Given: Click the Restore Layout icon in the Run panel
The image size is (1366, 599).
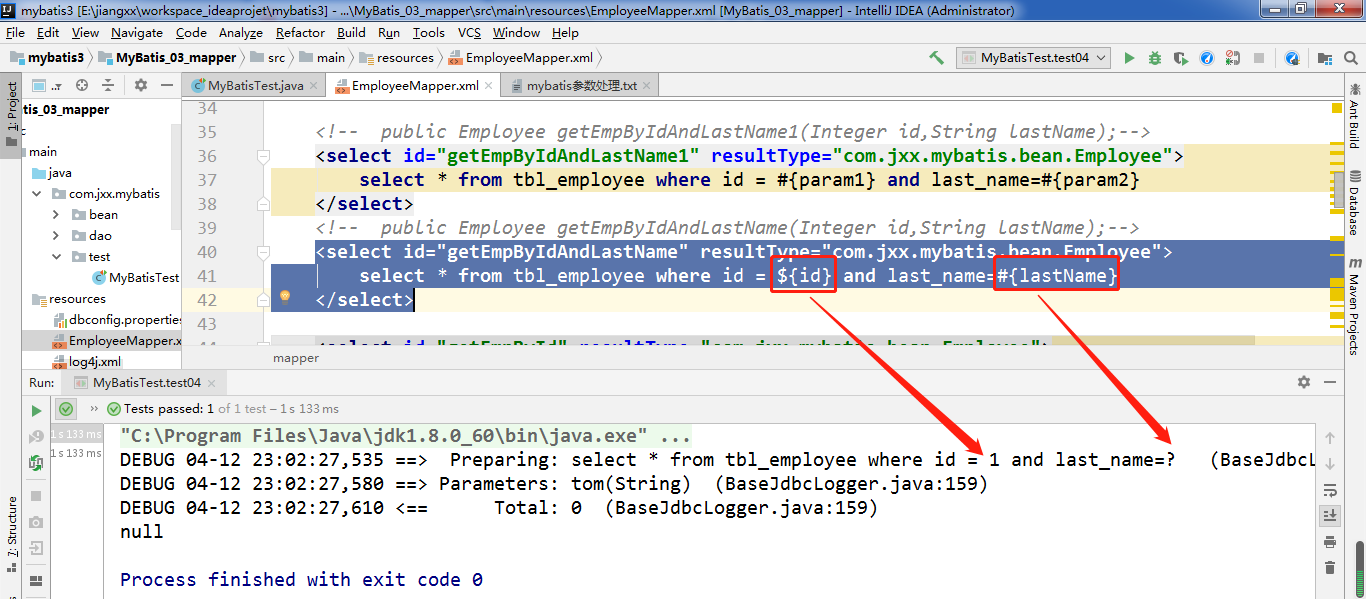Looking at the screenshot, I should tap(36, 579).
